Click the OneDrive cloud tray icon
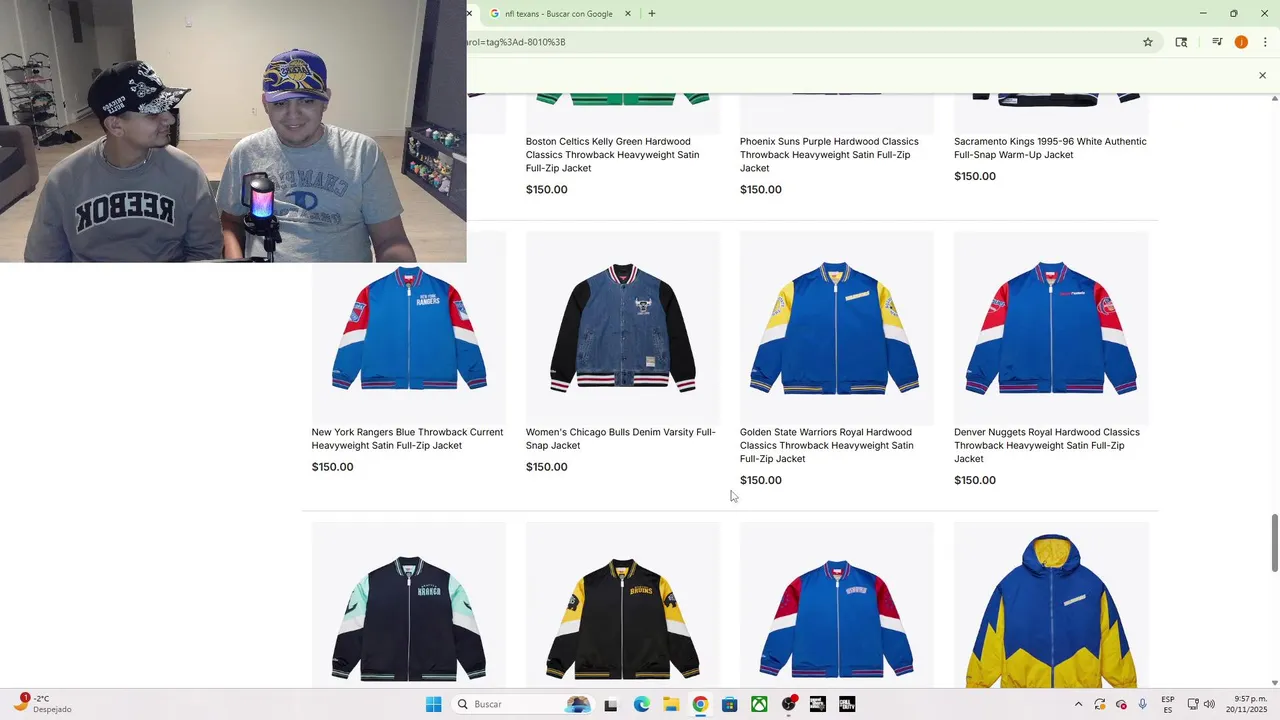The image size is (1280, 720). tap(1121, 704)
